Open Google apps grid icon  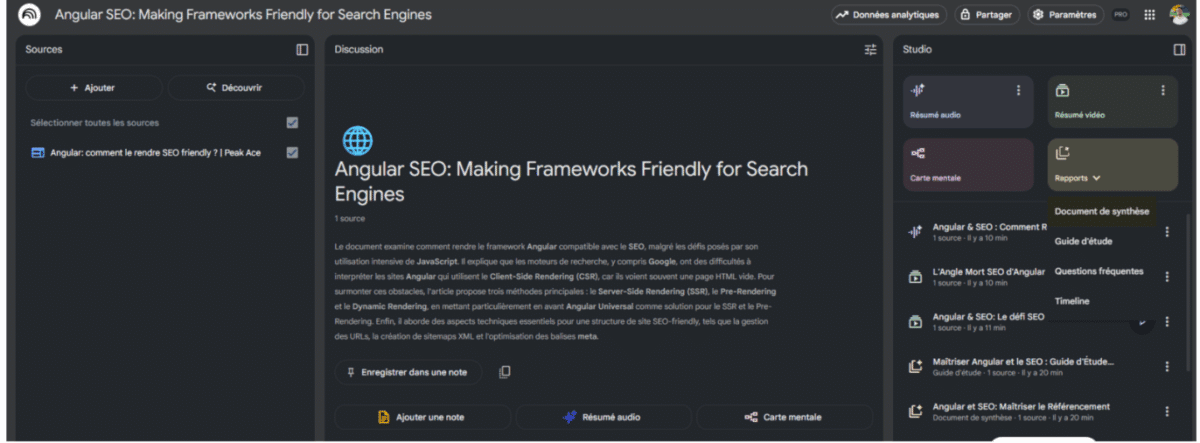pyautogui.click(x=1150, y=15)
